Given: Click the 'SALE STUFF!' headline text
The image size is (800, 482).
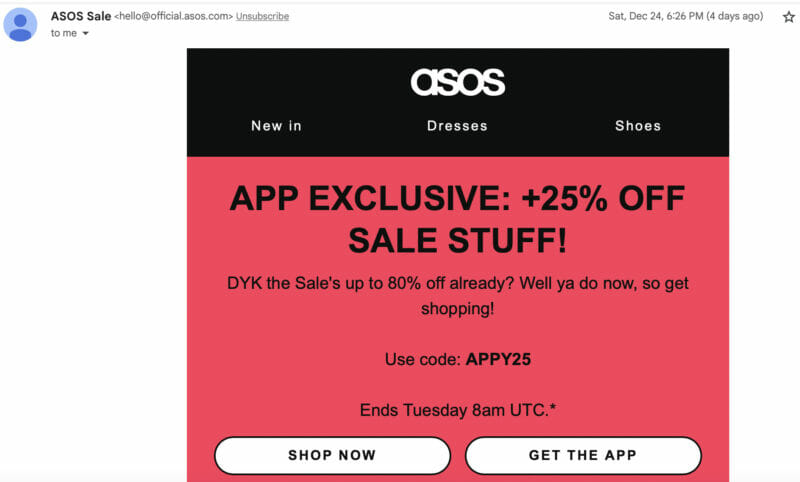Looking at the screenshot, I should click(457, 241).
